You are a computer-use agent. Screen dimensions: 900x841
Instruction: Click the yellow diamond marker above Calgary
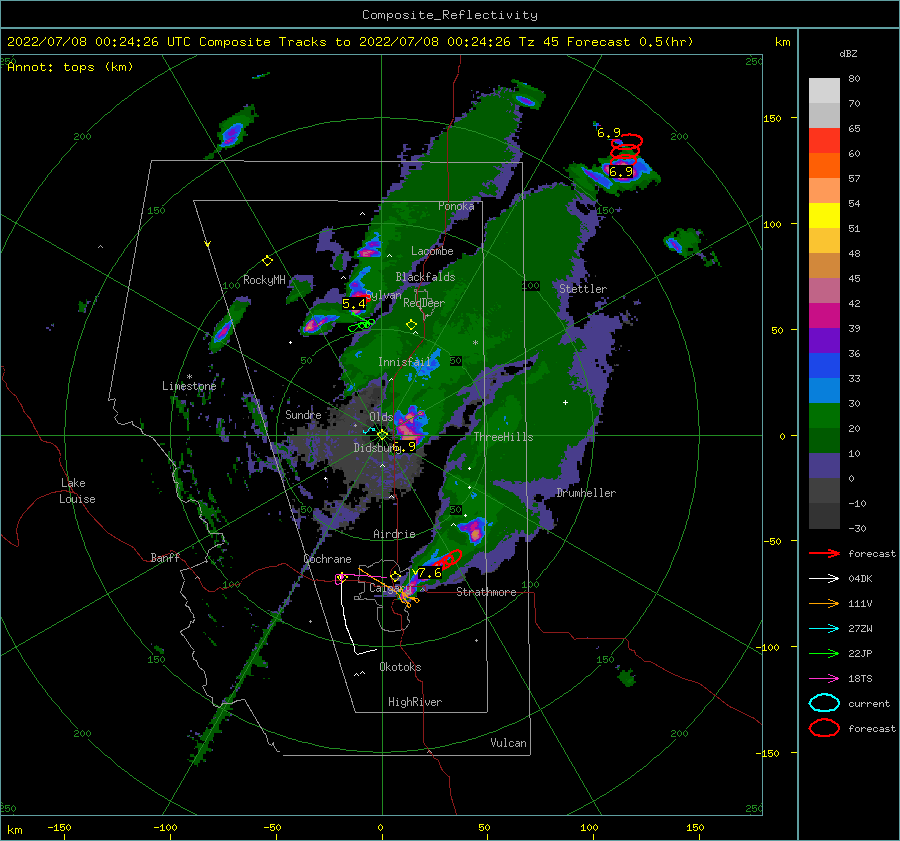click(395, 576)
